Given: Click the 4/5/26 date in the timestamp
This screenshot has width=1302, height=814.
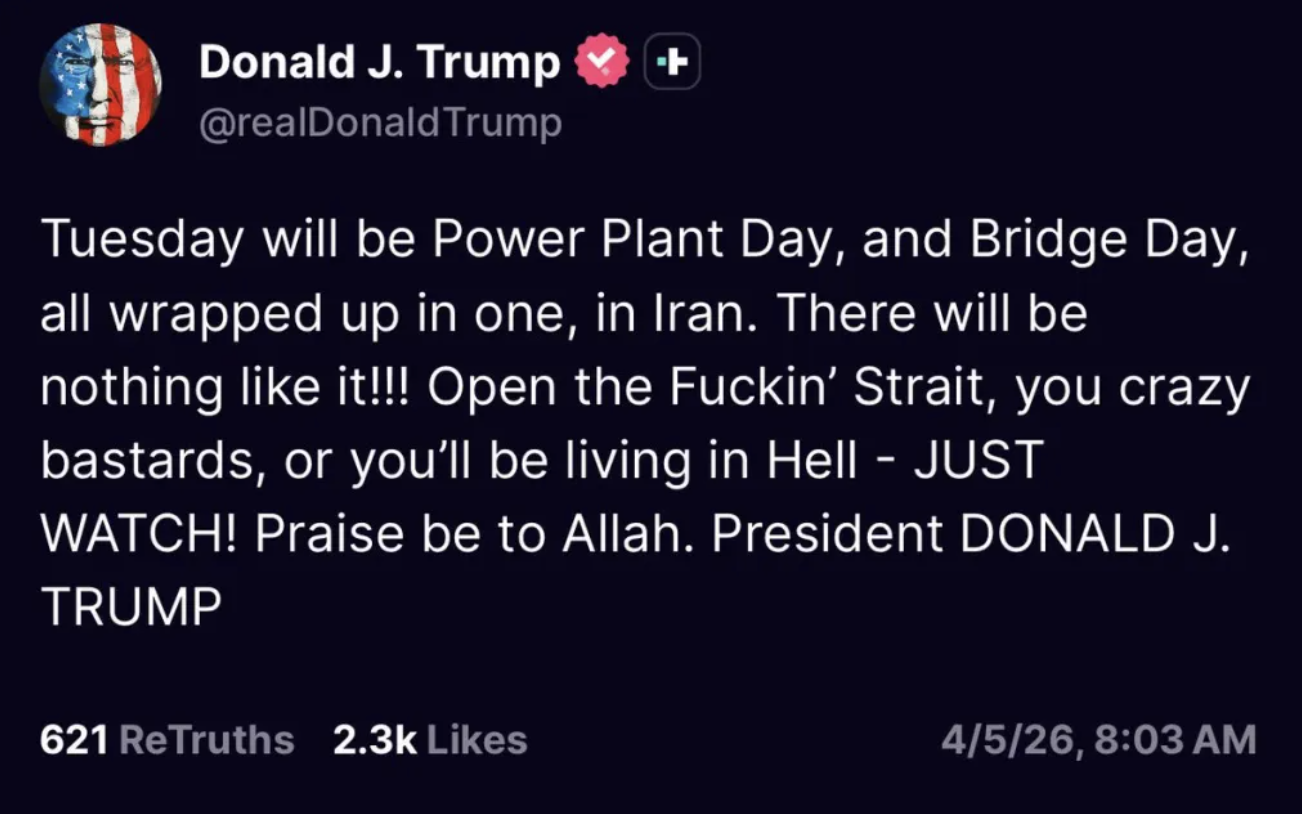Looking at the screenshot, I should pyautogui.click(x=1010, y=740).
